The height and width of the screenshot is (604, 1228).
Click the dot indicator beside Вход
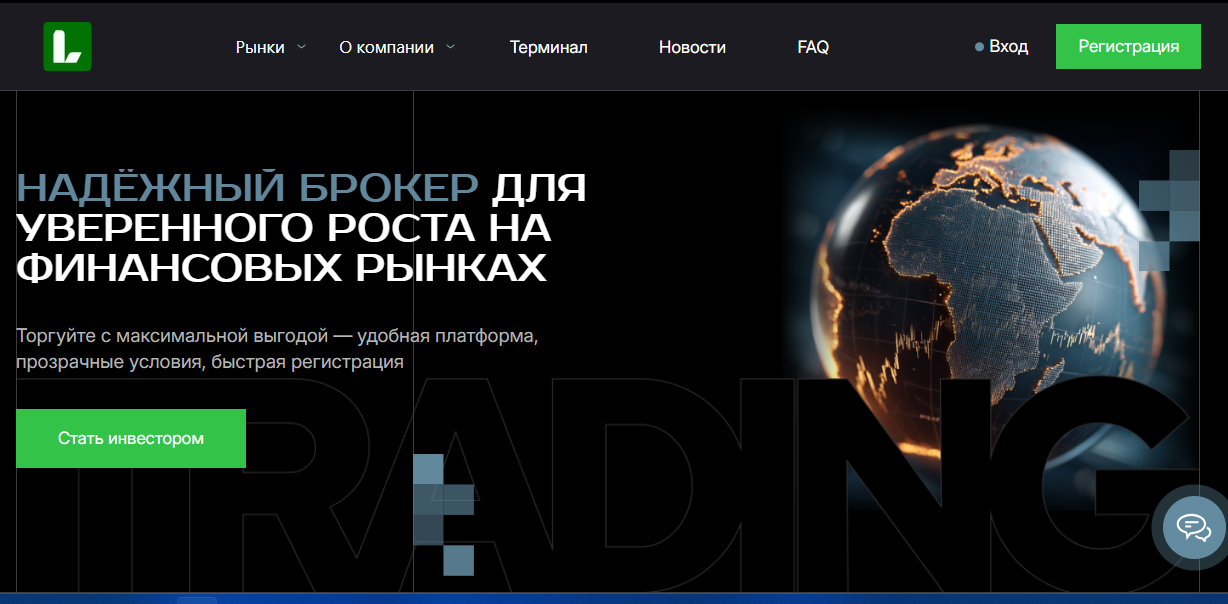click(x=979, y=47)
